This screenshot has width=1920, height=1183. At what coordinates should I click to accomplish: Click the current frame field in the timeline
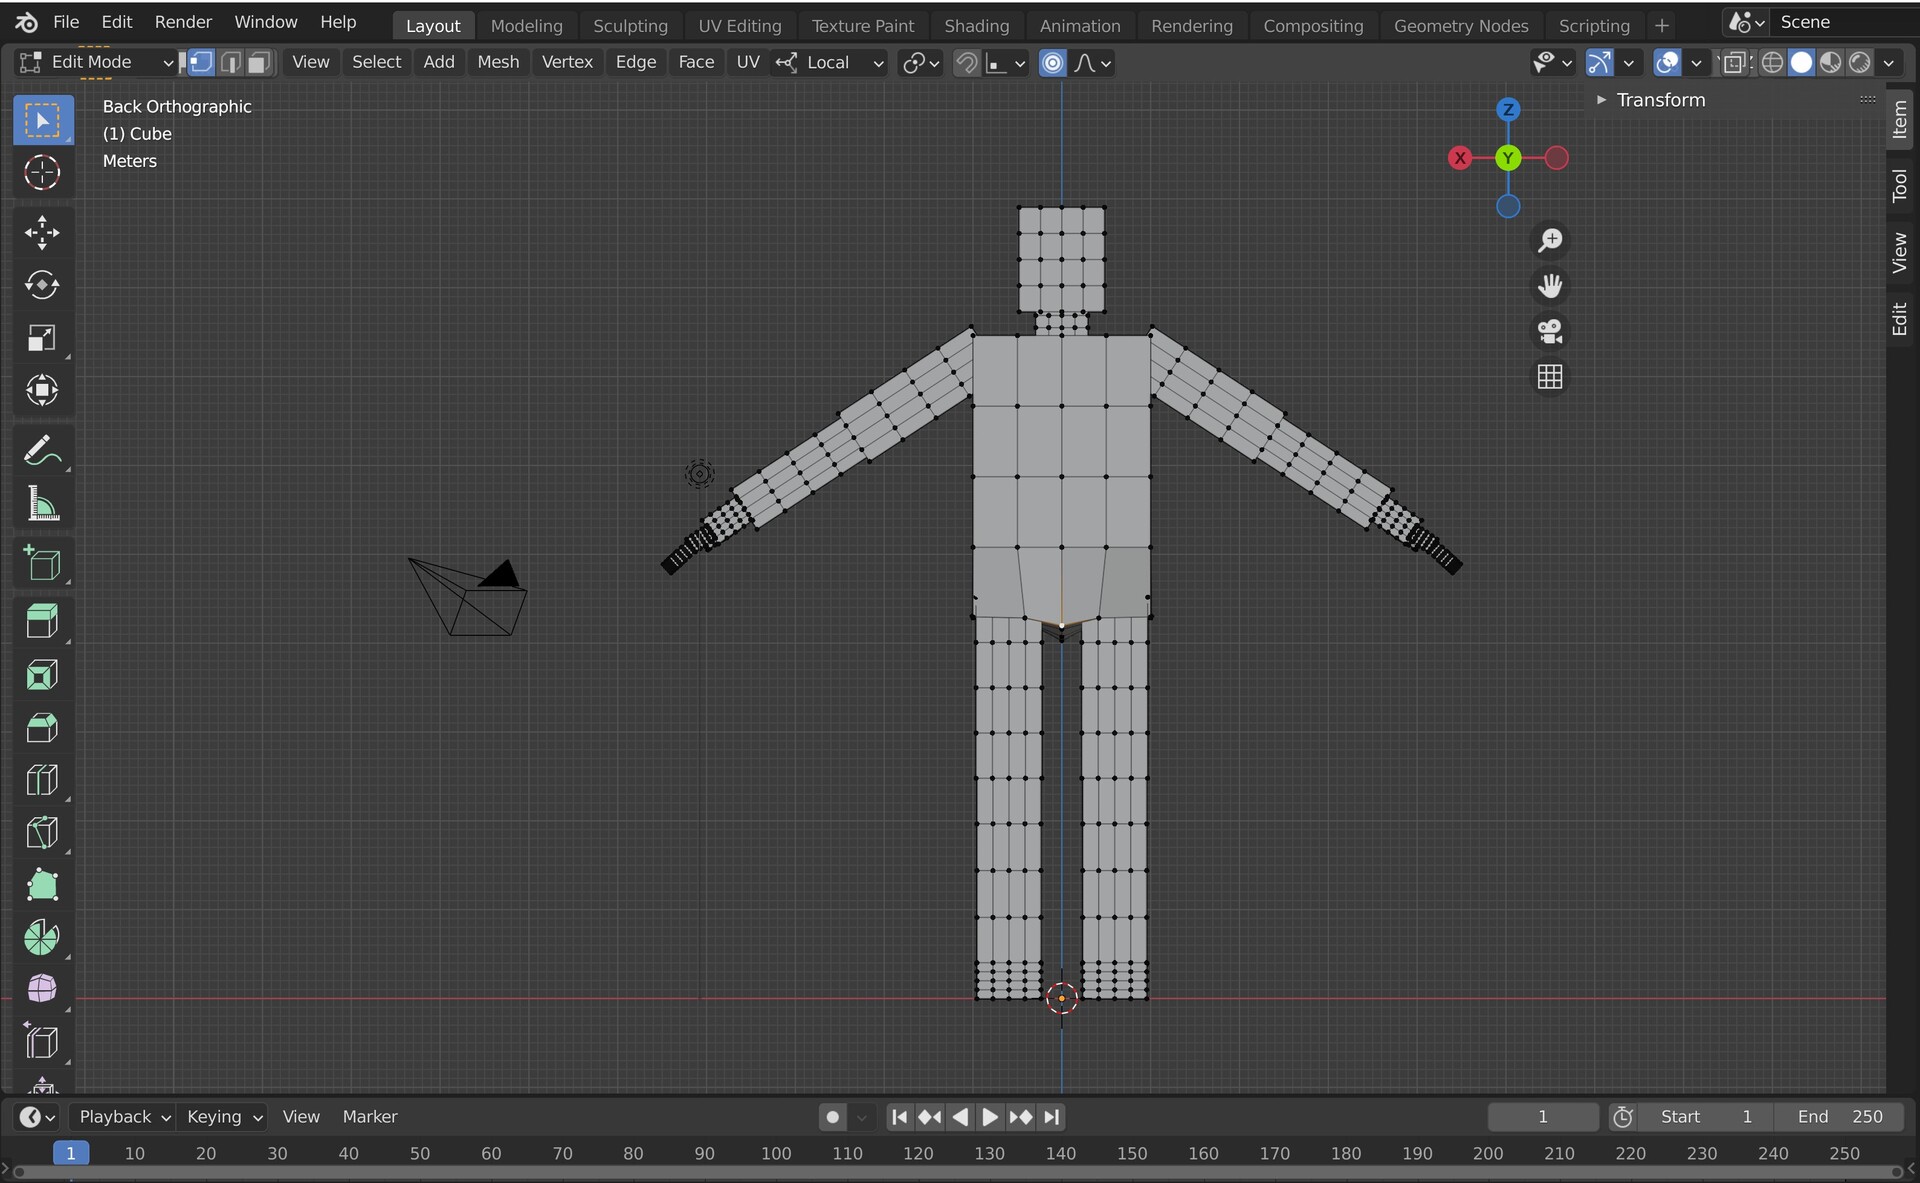[1542, 1117]
